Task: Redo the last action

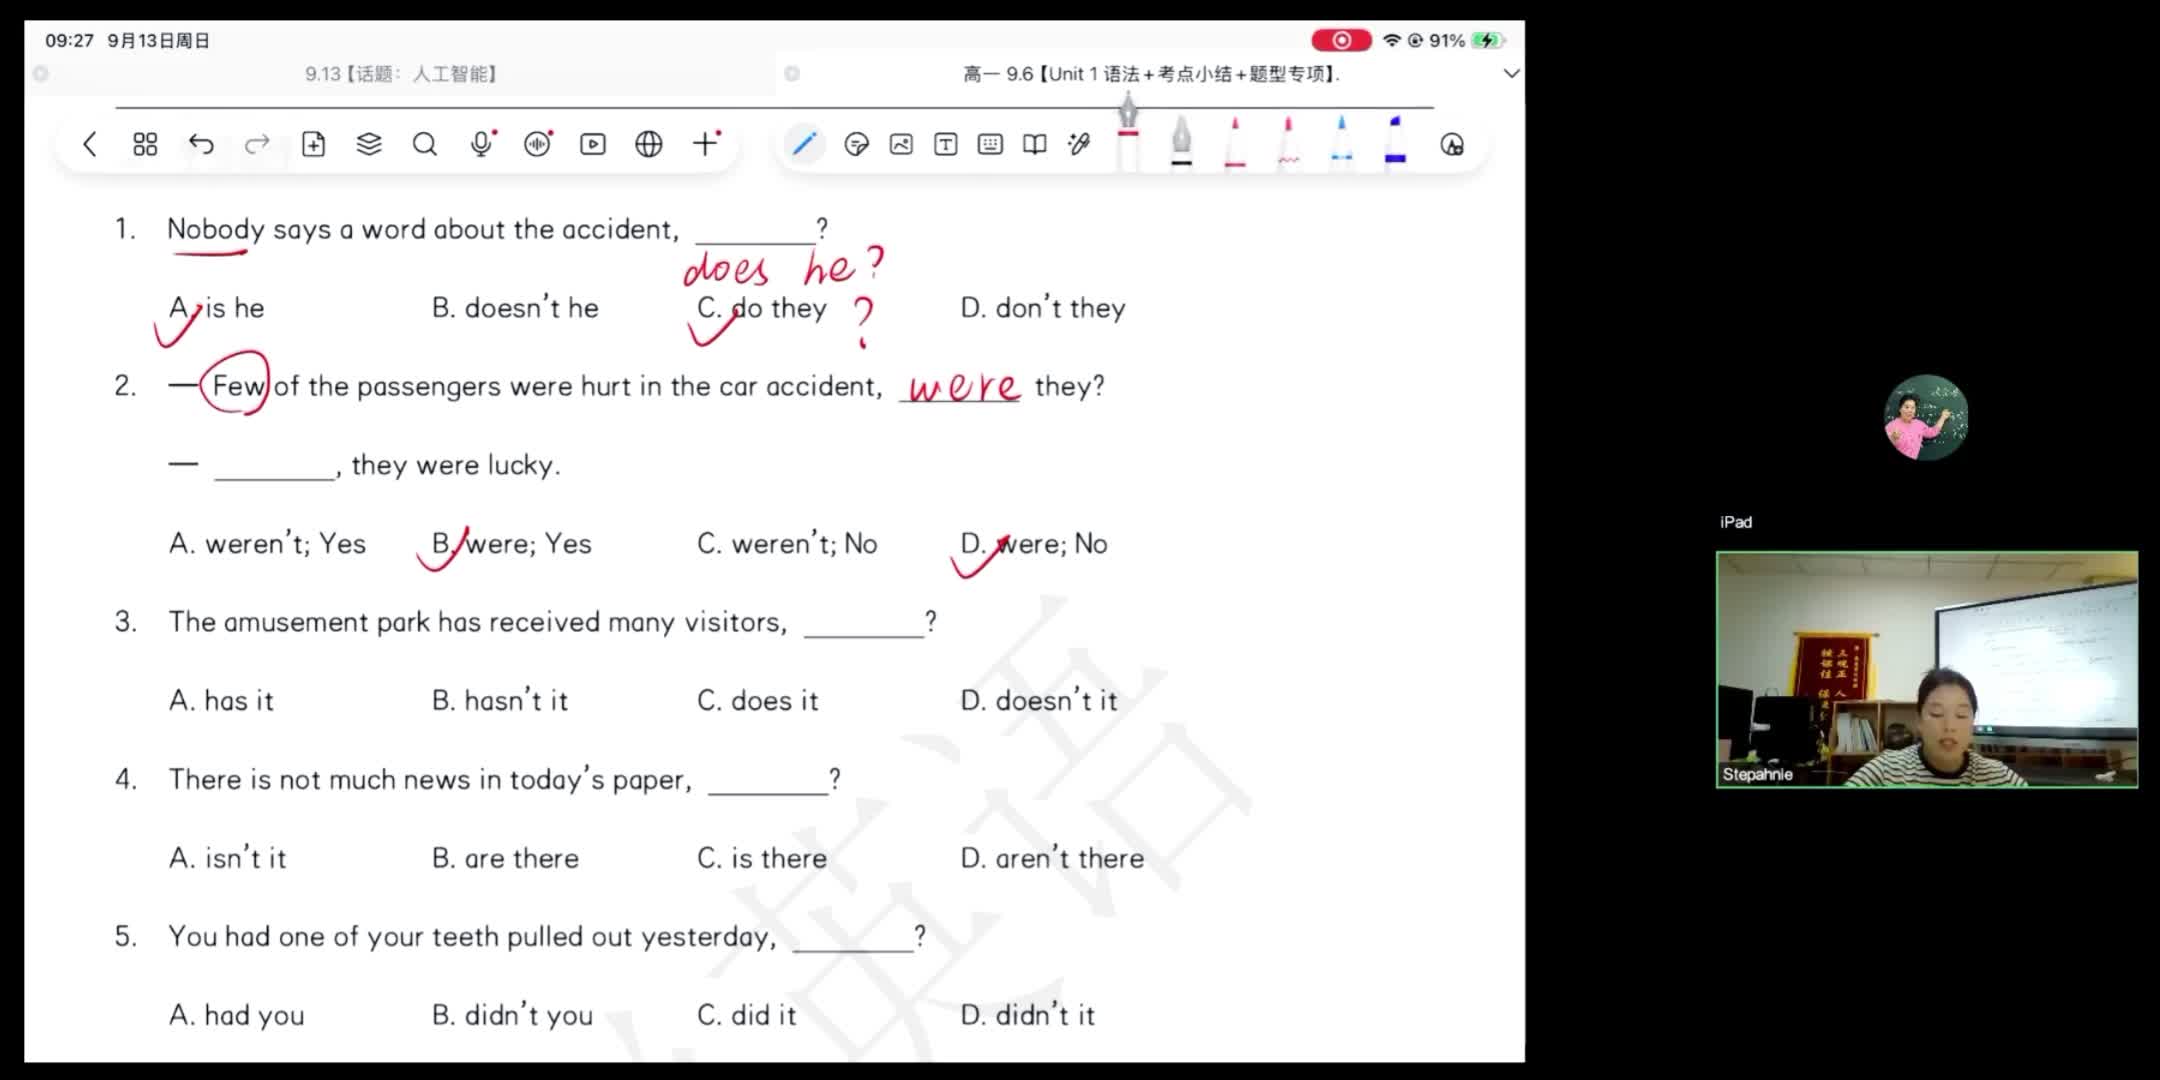Action: [x=257, y=144]
